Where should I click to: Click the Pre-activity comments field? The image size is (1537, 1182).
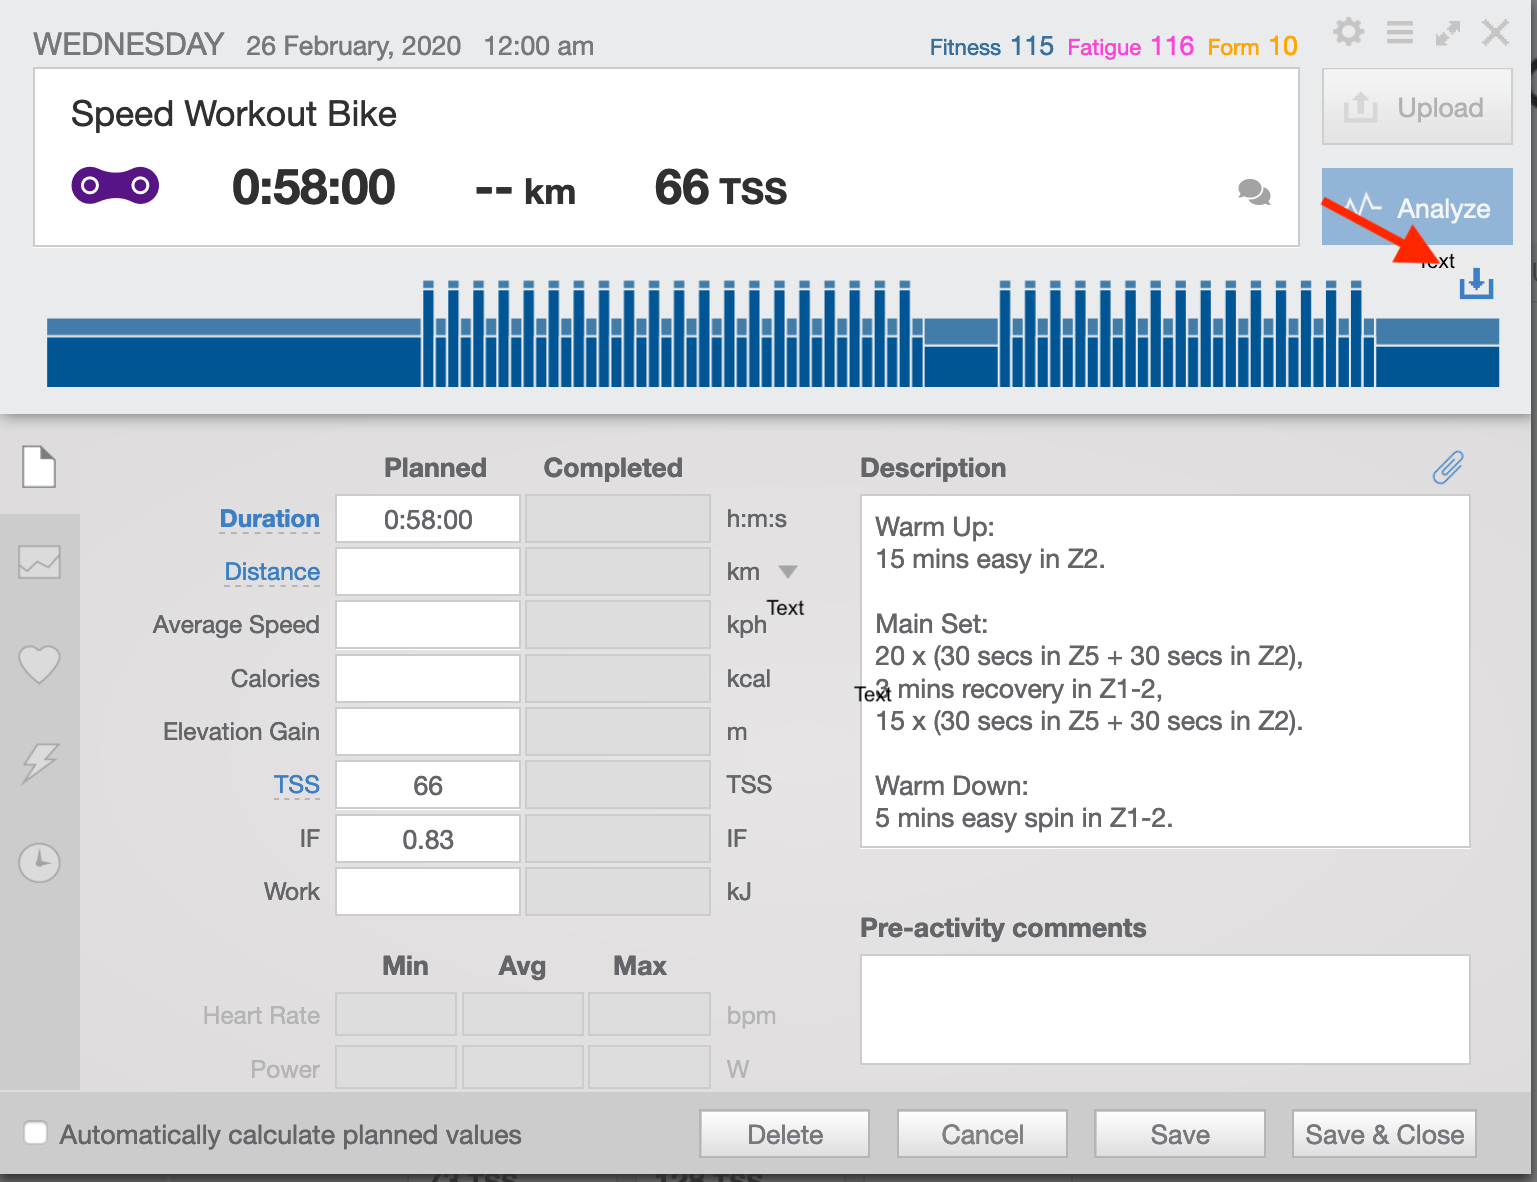pyautogui.click(x=1164, y=1009)
